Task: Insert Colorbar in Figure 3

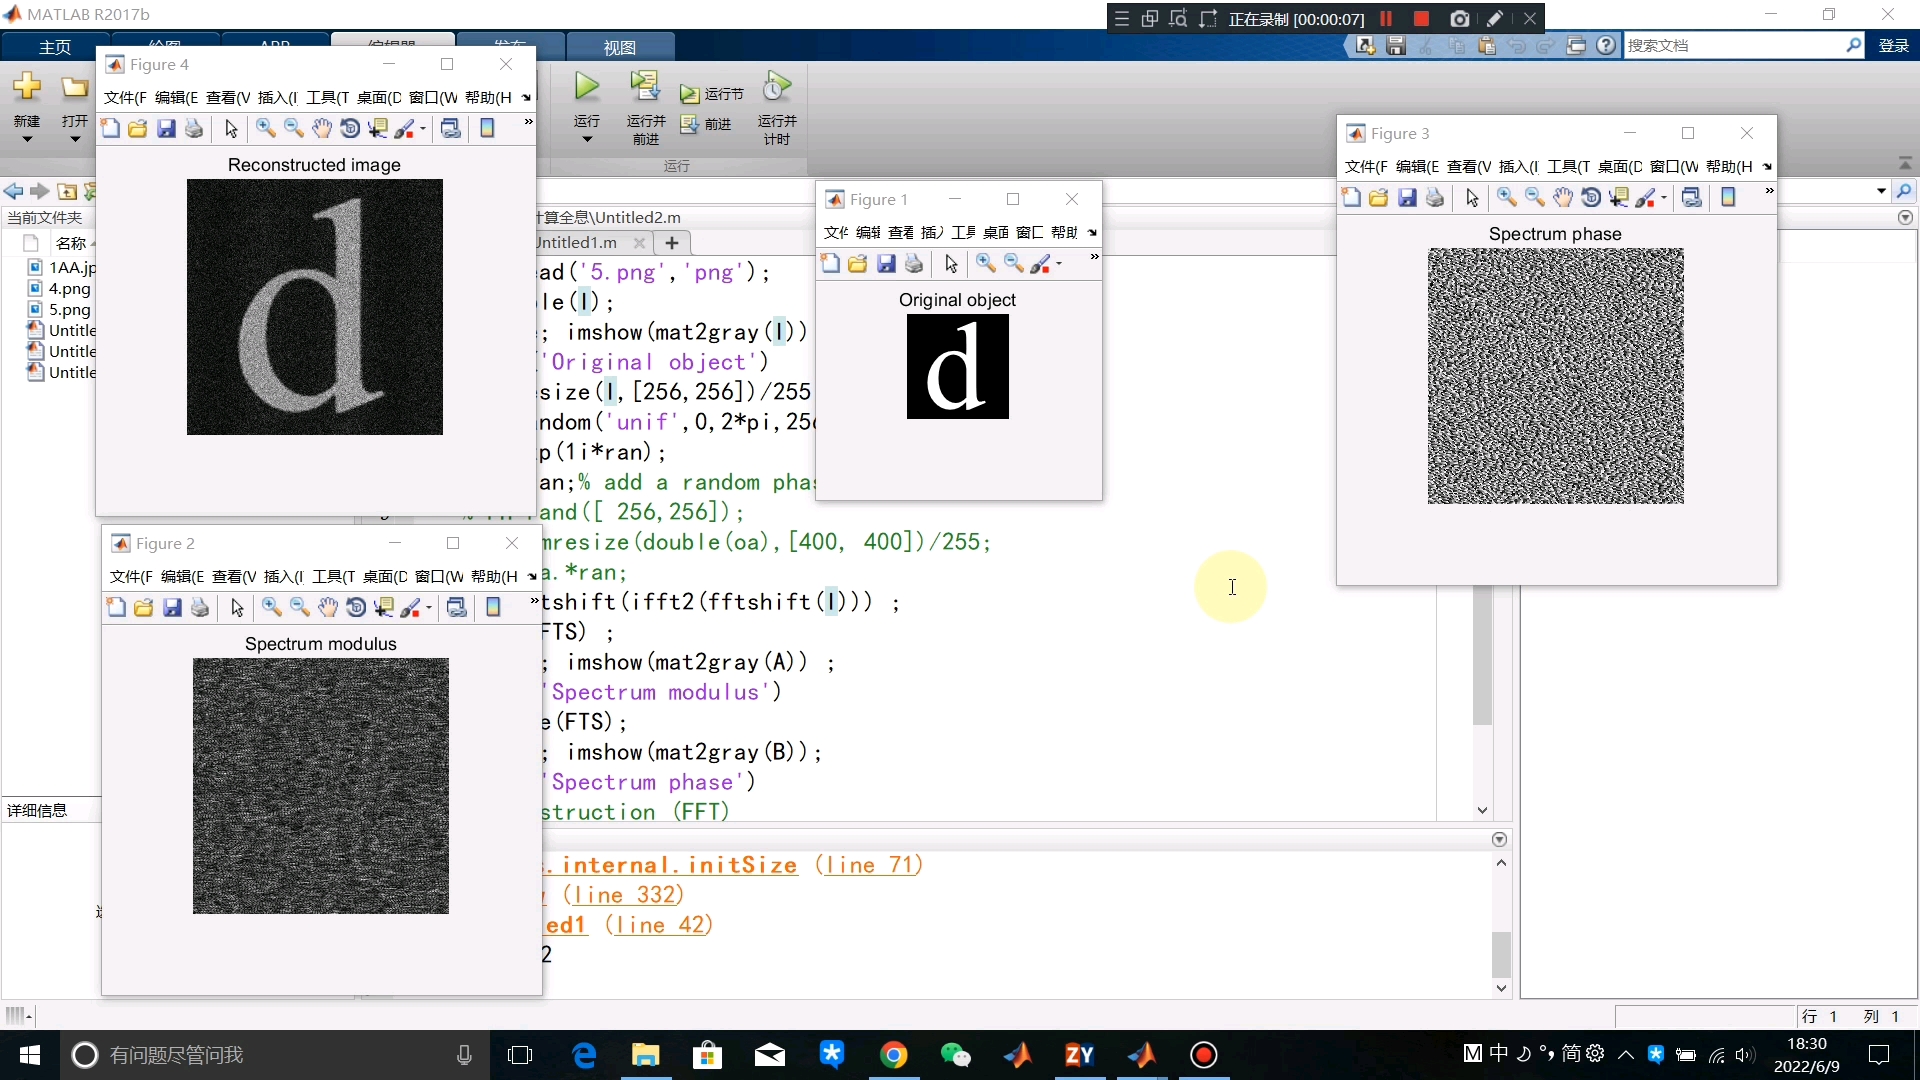Action: click(x=1728, y=197)
